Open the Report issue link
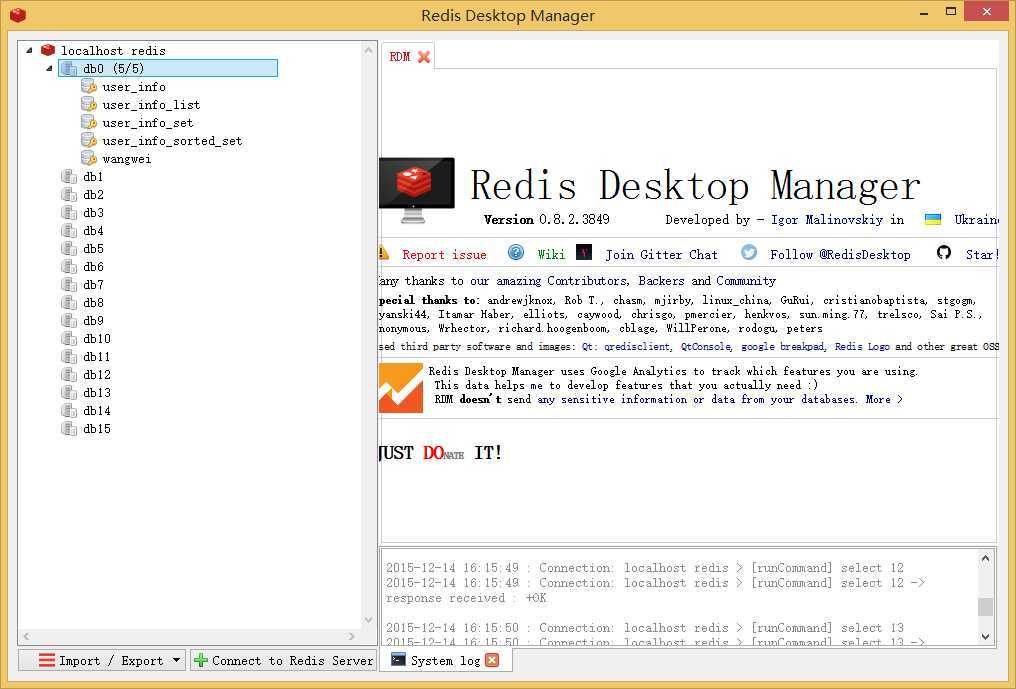Viewport: 1016px width, 689px height. pyautogui.click(x=444, y=255)
